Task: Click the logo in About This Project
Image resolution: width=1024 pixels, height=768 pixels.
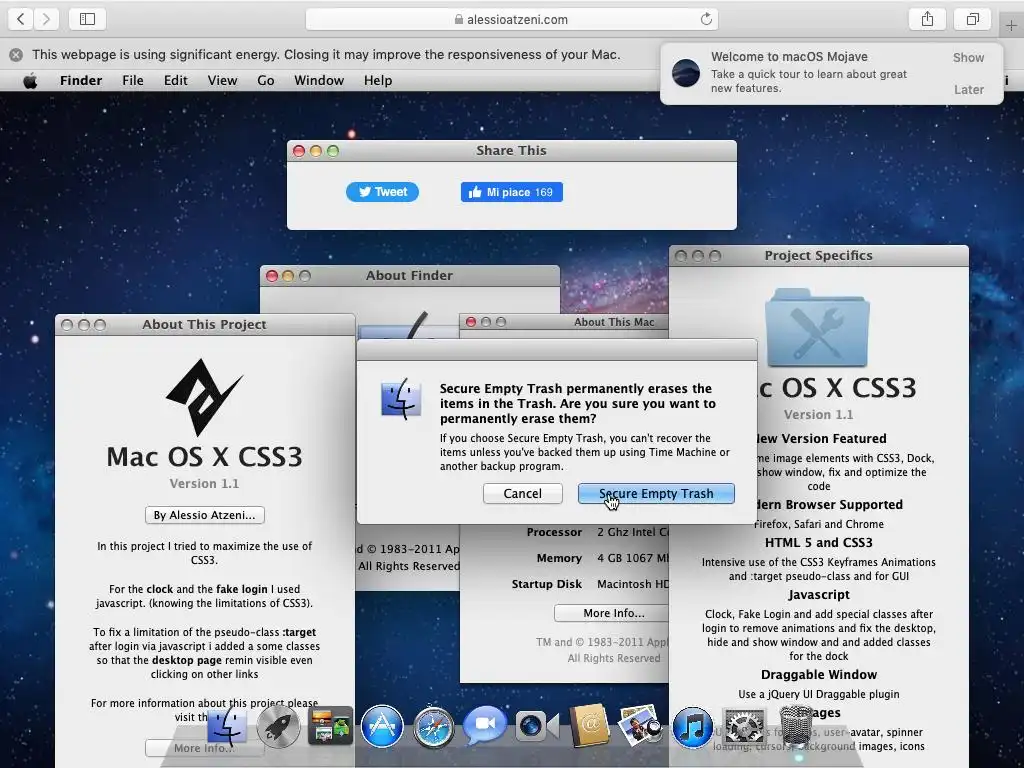Action: pyautogui.click(x=204, y=397)
